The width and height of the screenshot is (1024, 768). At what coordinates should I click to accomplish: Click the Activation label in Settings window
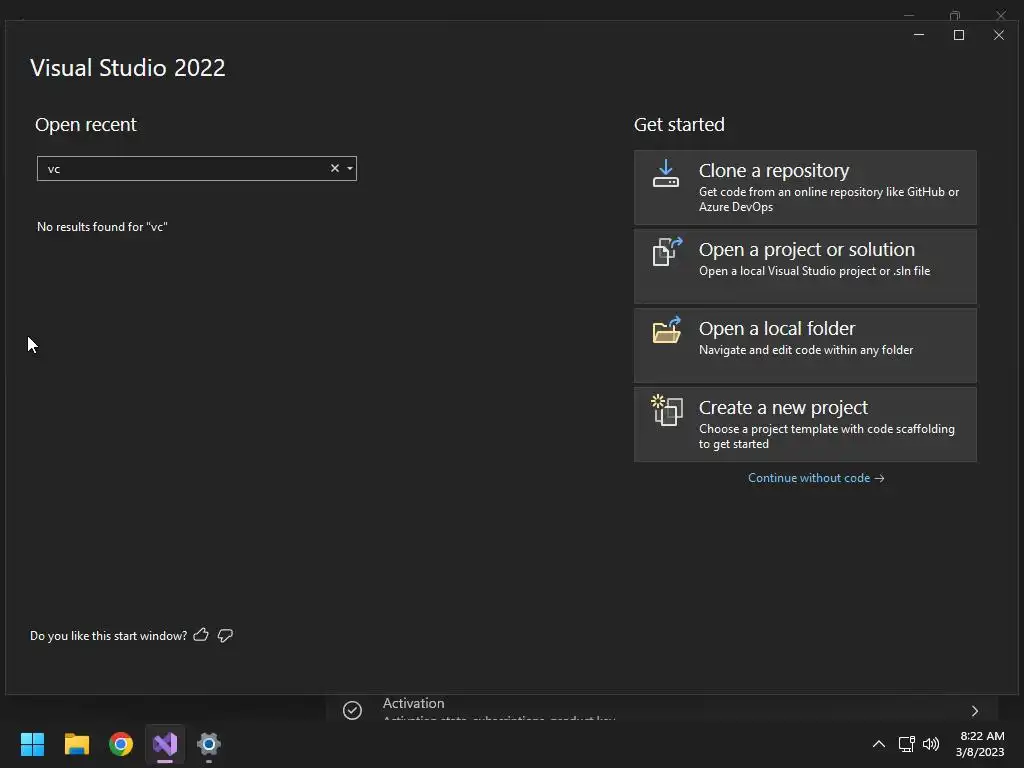point(413,703)
